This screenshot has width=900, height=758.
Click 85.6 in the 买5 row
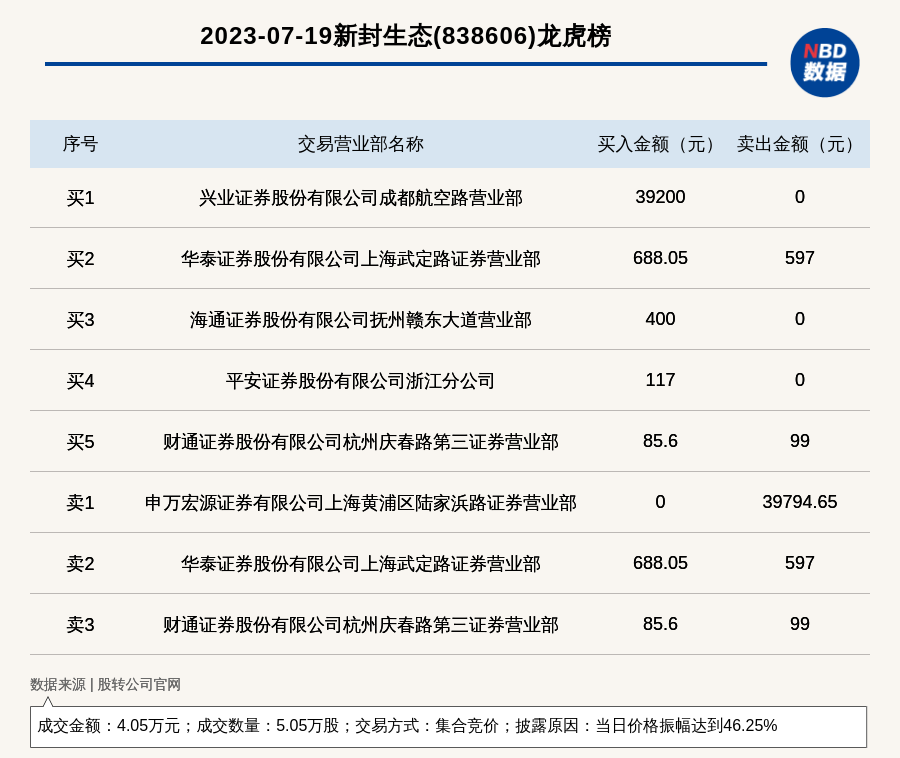click(x=660, y=441)
